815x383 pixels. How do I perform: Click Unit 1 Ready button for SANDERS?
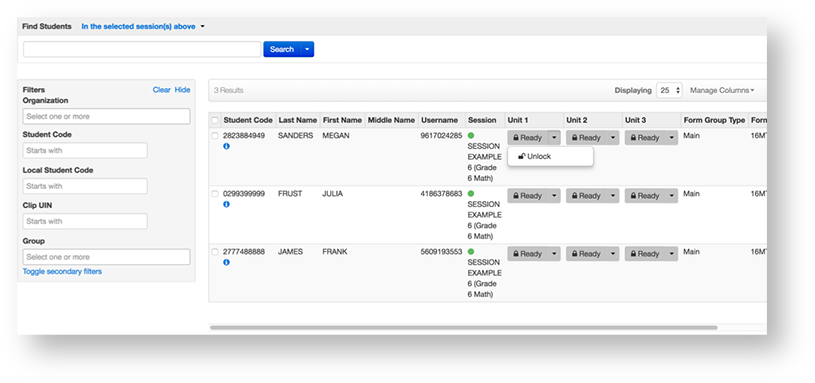pyautogui.click(x=528, y=138)
